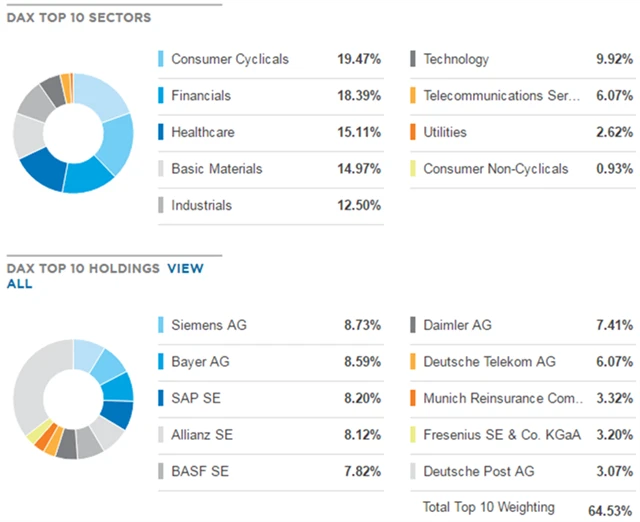
Task: Click the Siemens AG color swatch
Action: [161, 325]
